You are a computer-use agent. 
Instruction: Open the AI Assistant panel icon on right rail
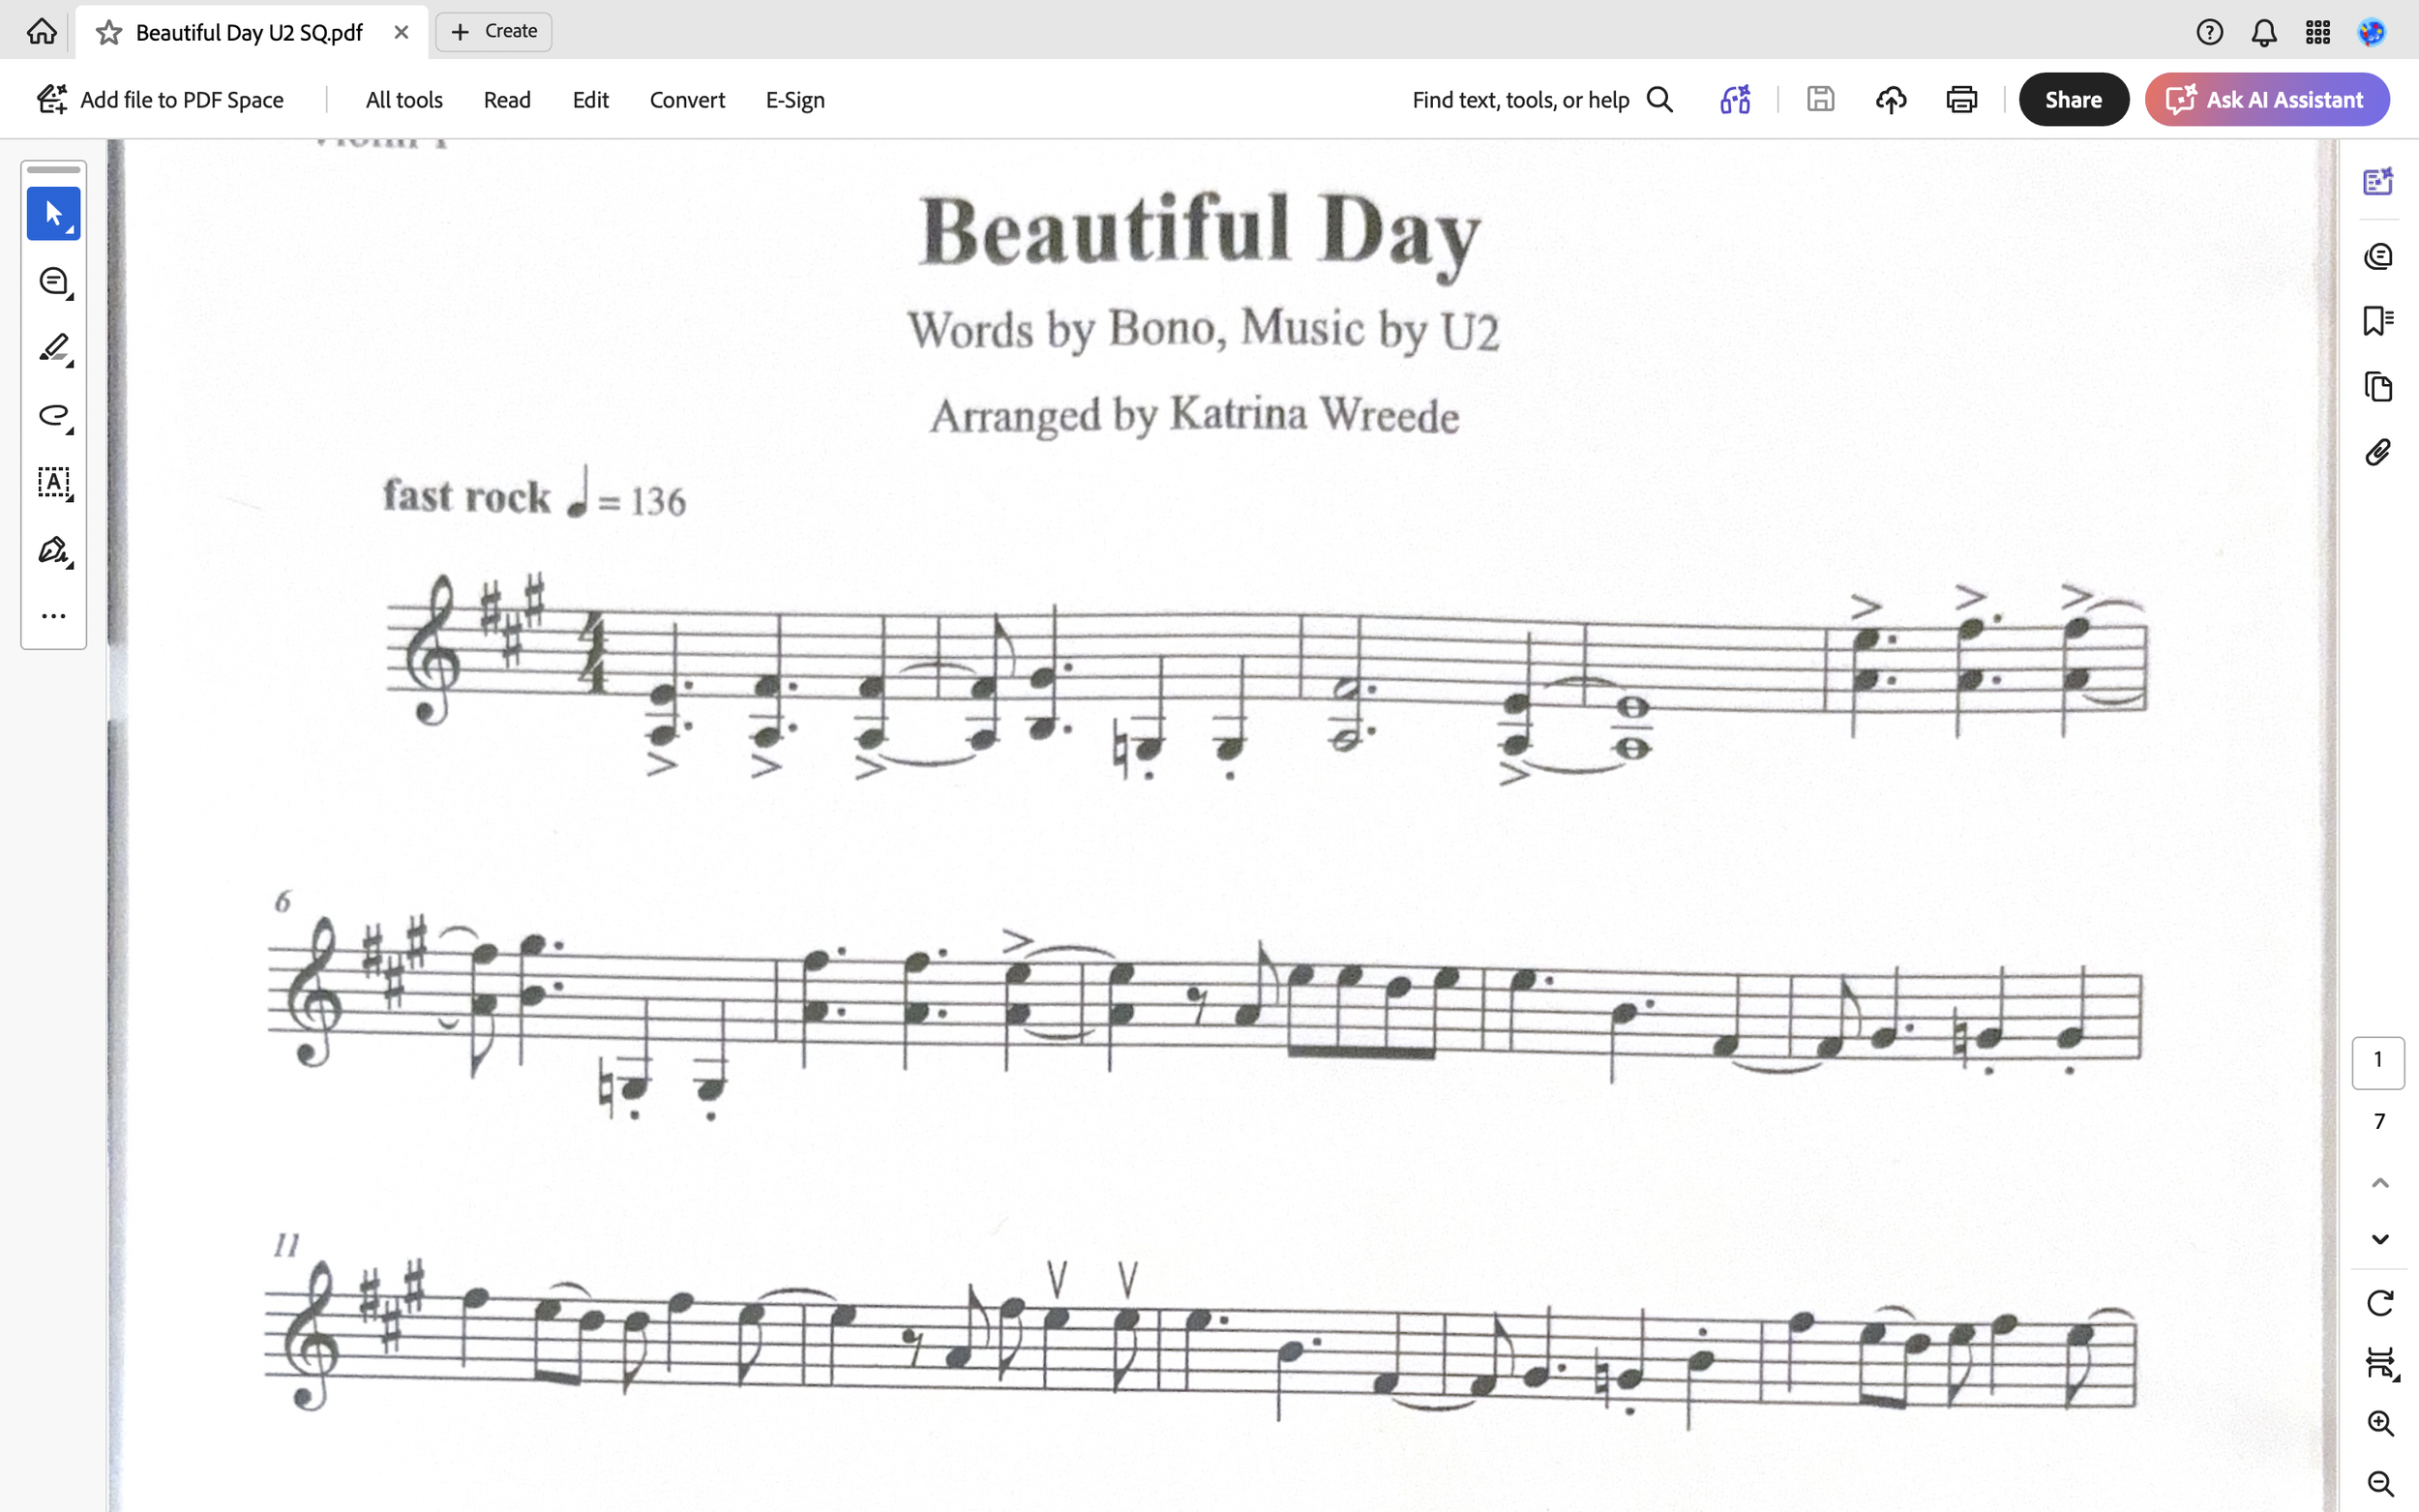click(x=2378, y=181)
